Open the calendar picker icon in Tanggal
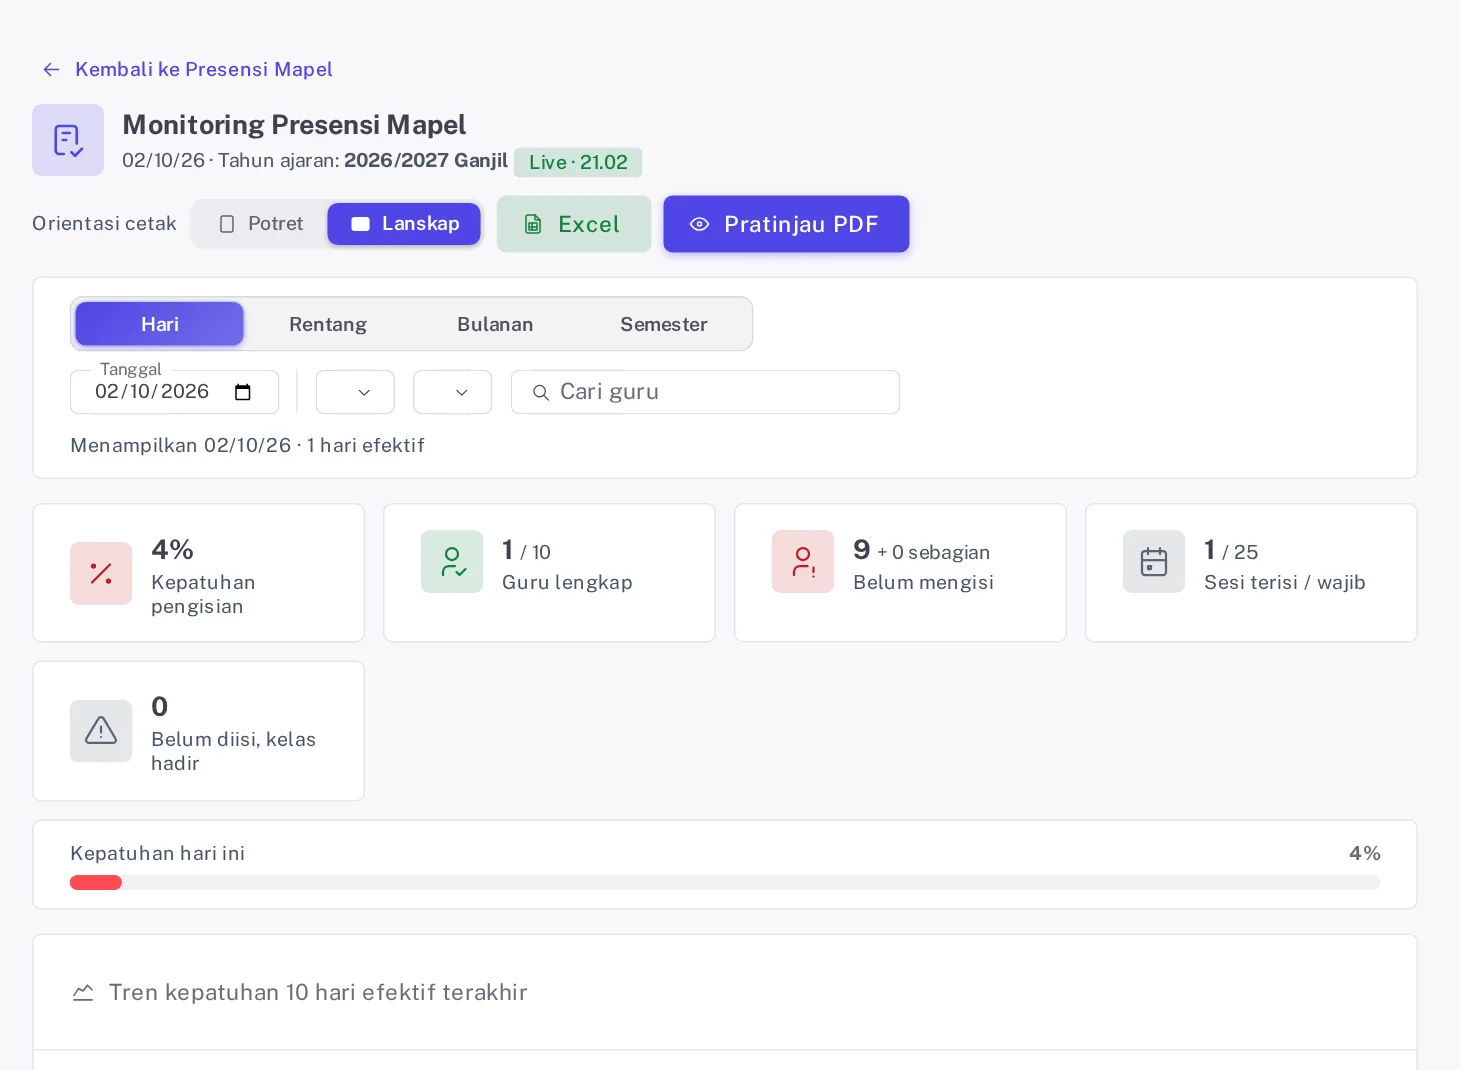Viewport: 1460px width, 1070px height. [243, 392]
